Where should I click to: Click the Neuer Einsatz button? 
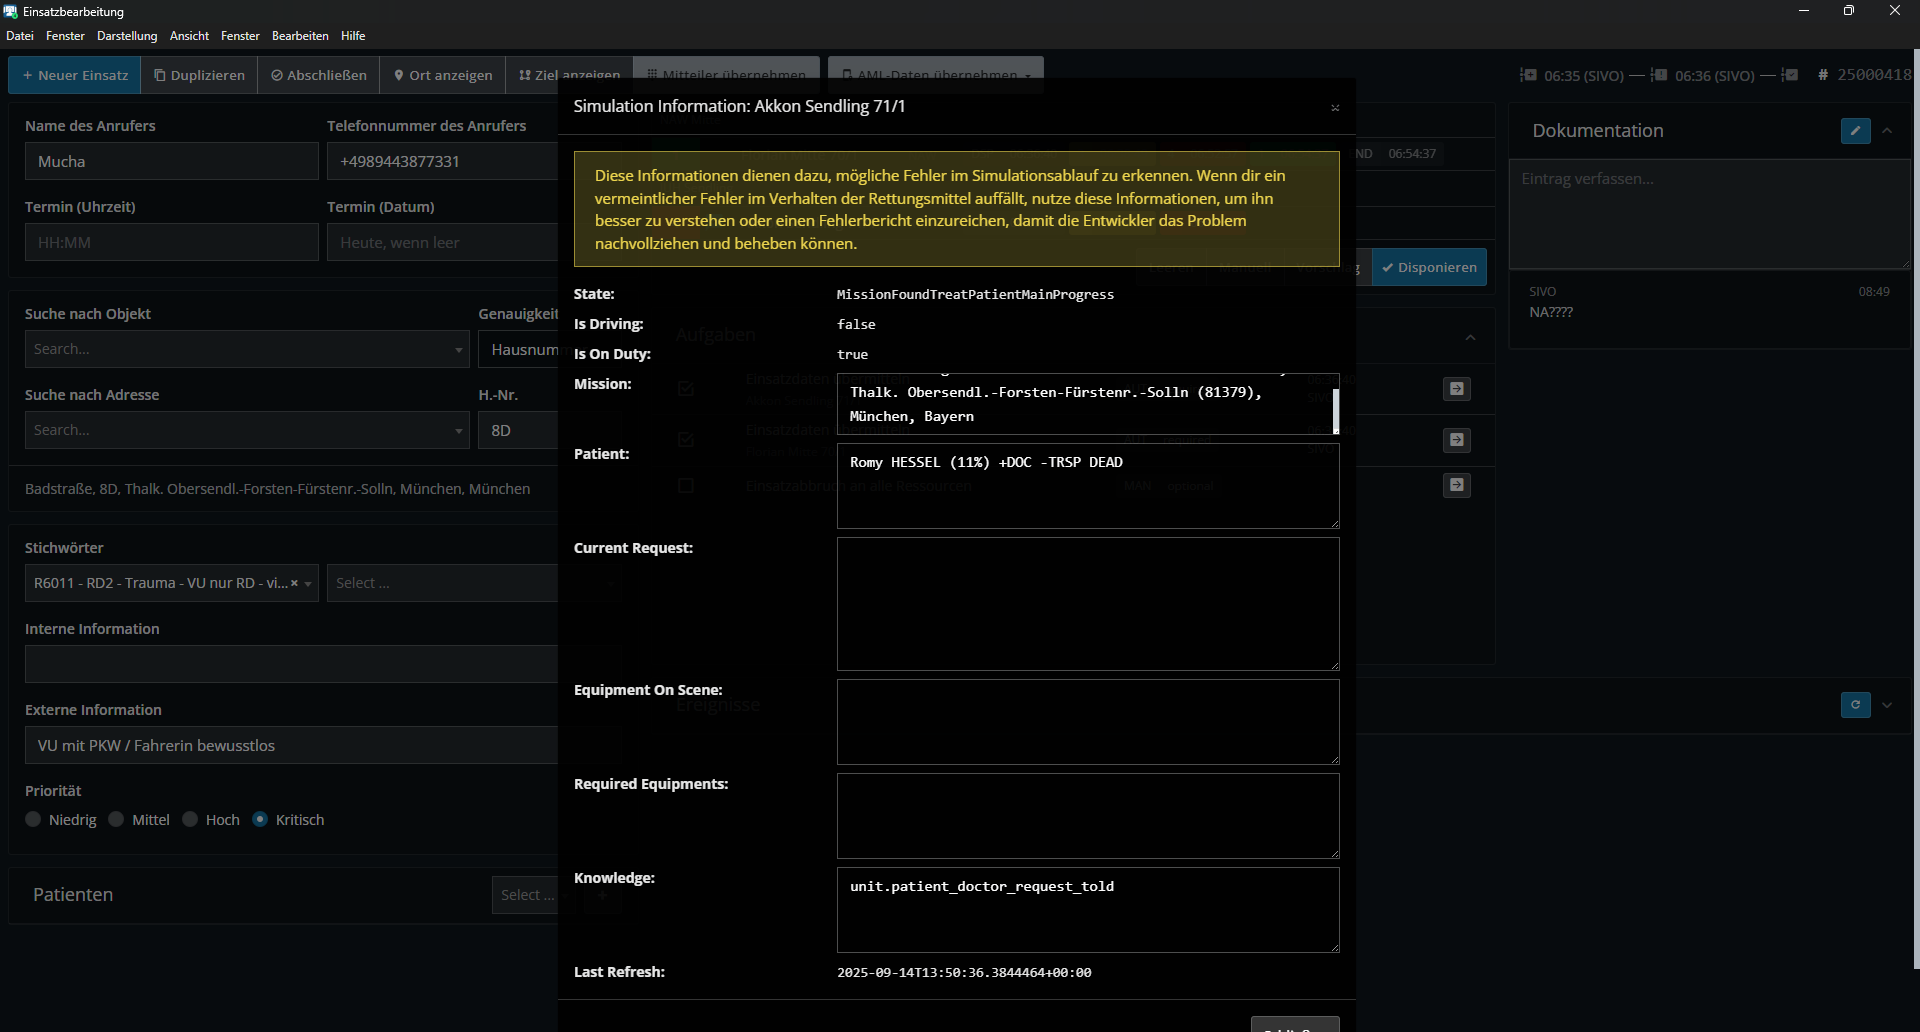pos(75,75)
